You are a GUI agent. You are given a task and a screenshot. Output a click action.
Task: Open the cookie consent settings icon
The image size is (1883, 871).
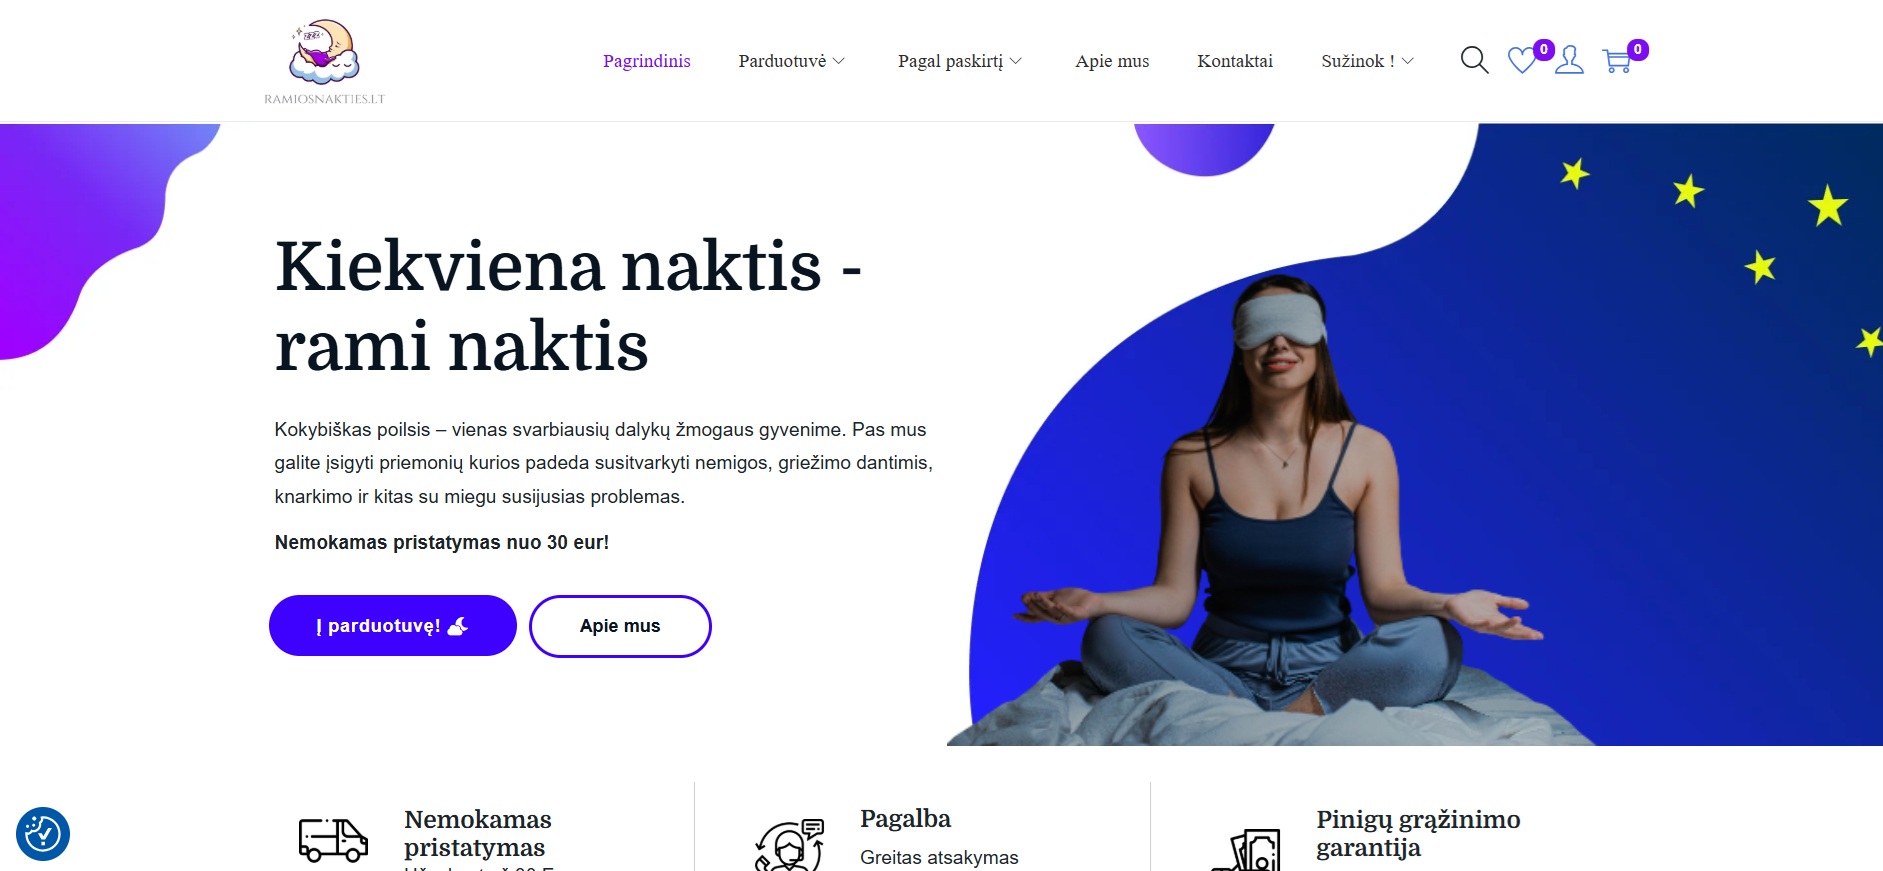tap(43, 834)
